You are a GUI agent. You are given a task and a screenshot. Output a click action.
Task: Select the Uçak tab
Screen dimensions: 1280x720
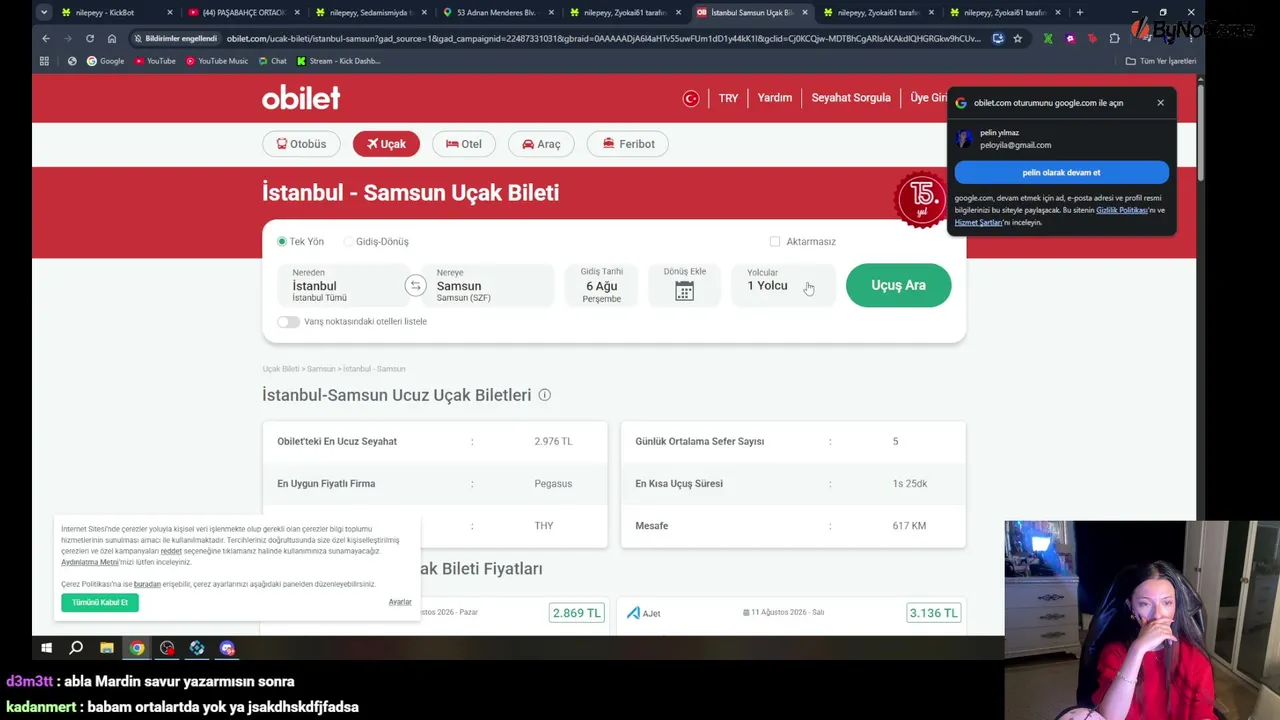pos(386,144)
